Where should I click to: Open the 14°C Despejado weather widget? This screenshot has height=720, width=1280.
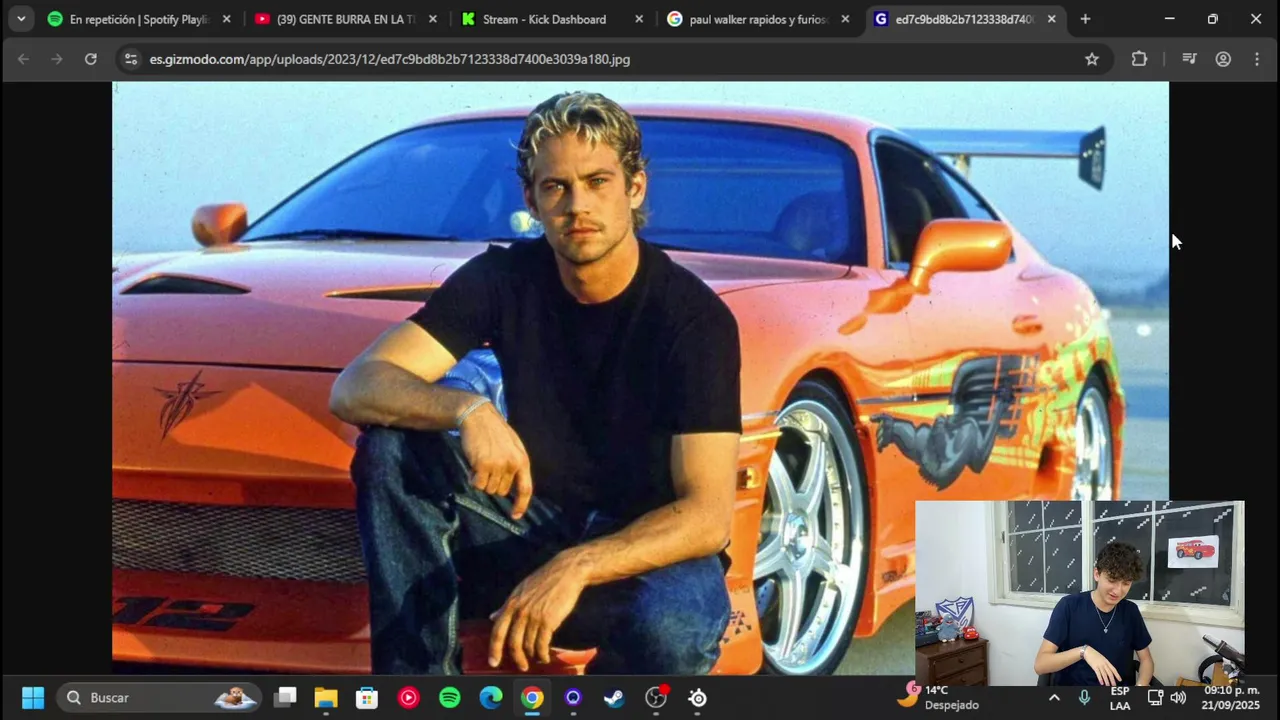pos(940,697)
